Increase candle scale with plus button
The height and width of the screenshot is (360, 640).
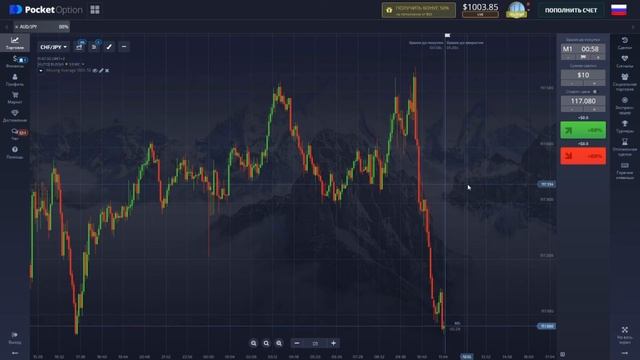coord(333,343)
